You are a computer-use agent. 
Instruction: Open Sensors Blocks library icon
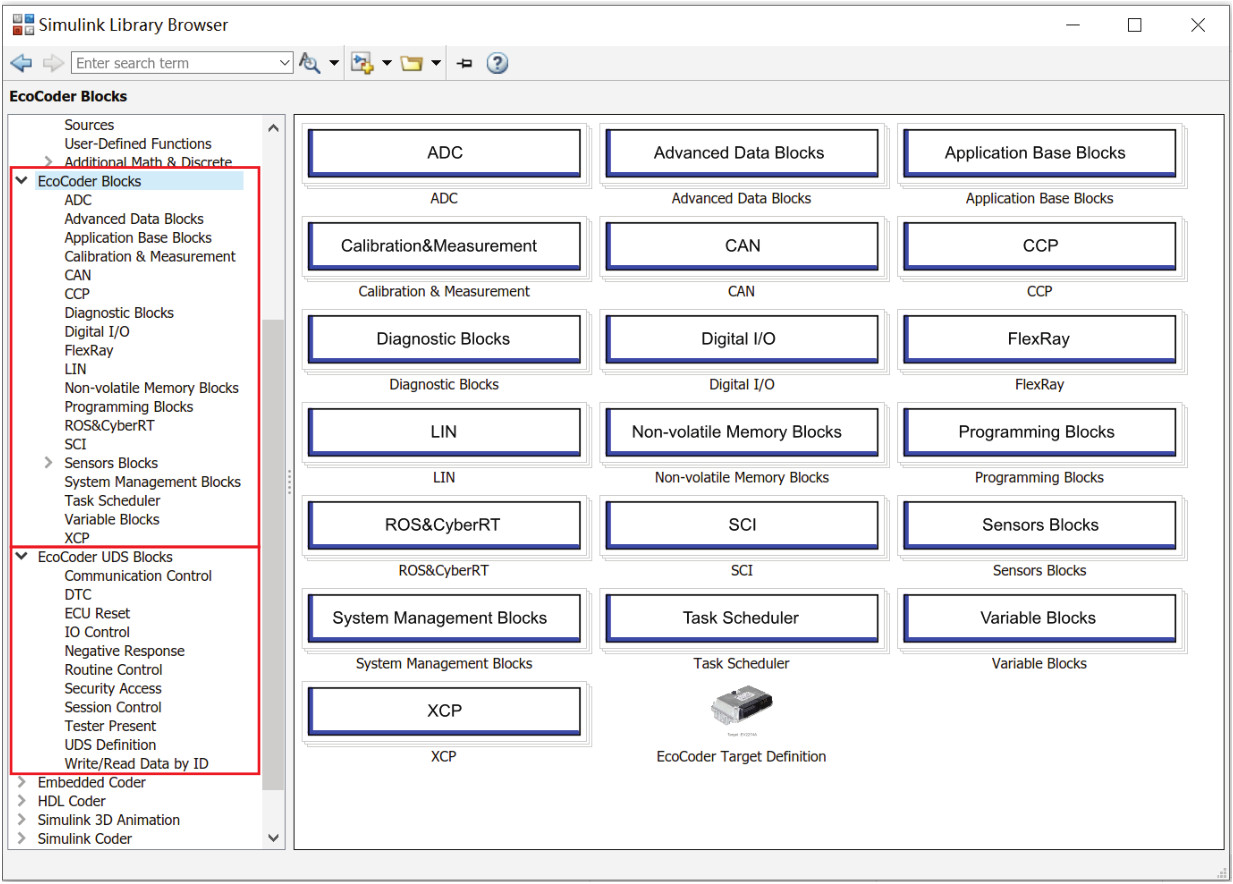coord(1039,525)
